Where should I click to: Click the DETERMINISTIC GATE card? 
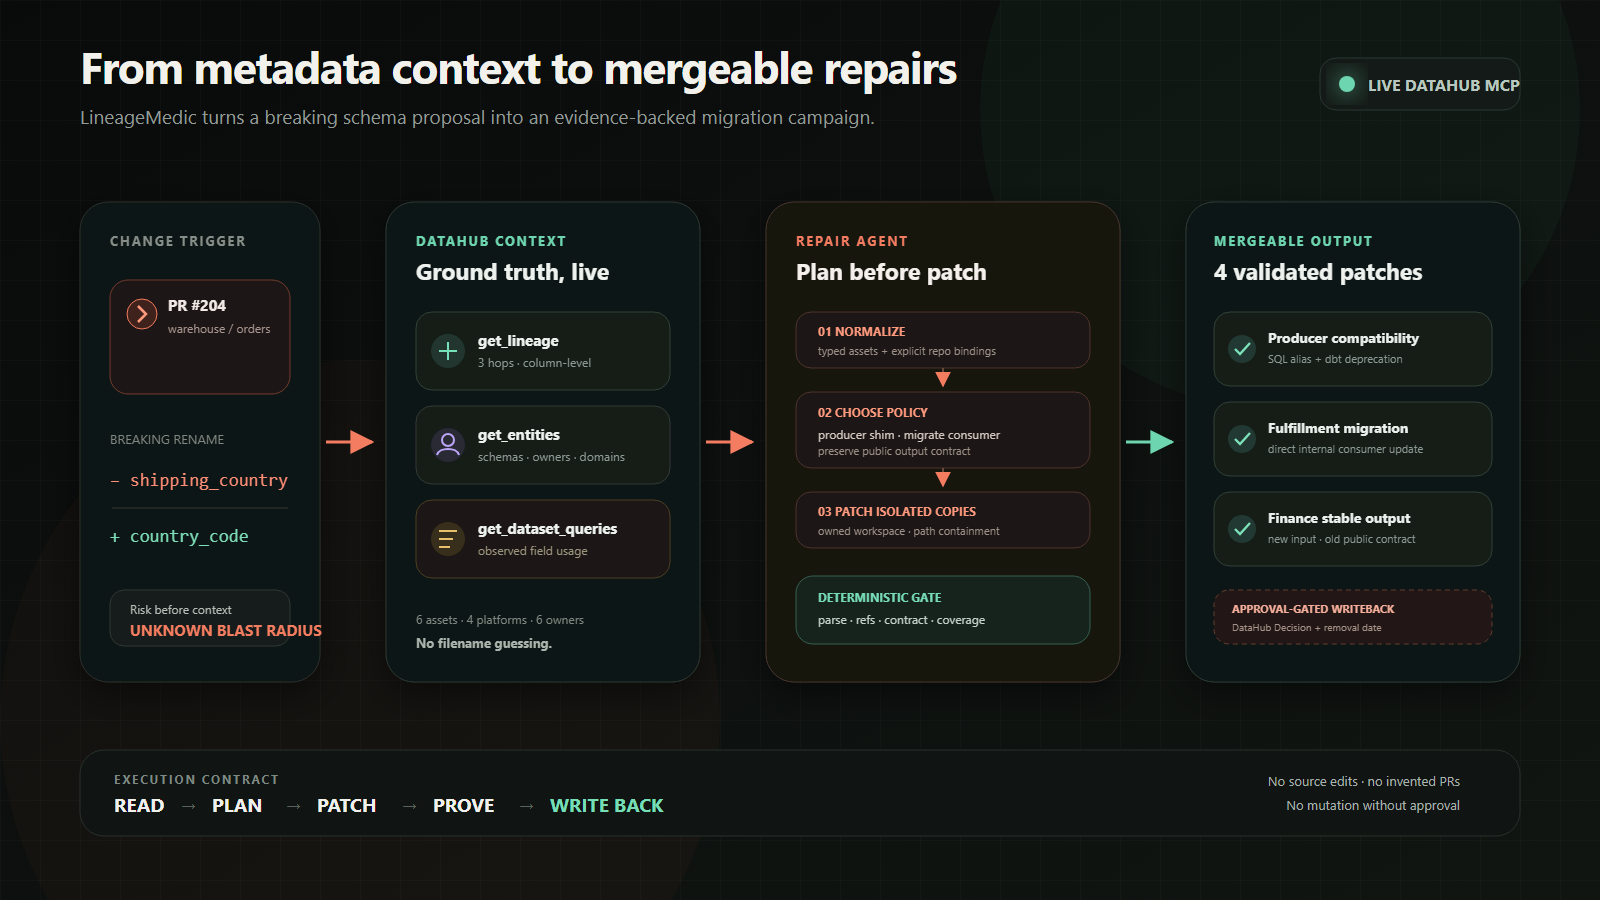pos(943,610)
